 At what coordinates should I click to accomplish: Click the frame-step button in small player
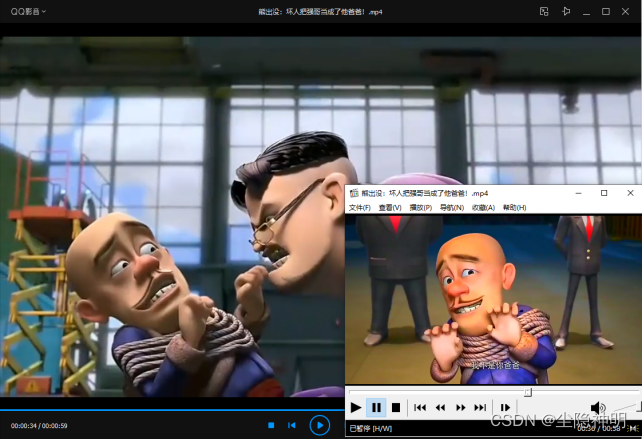click(x=505, y=407)
